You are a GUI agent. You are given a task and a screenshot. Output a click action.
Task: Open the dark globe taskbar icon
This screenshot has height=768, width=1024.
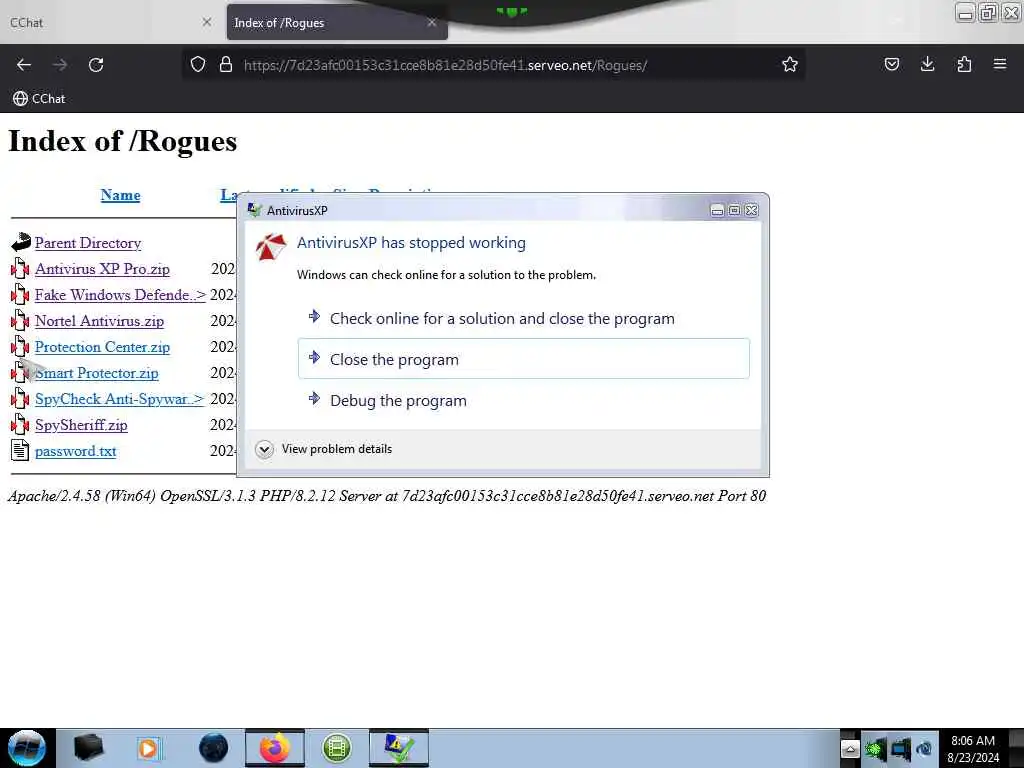pos(213,748)
